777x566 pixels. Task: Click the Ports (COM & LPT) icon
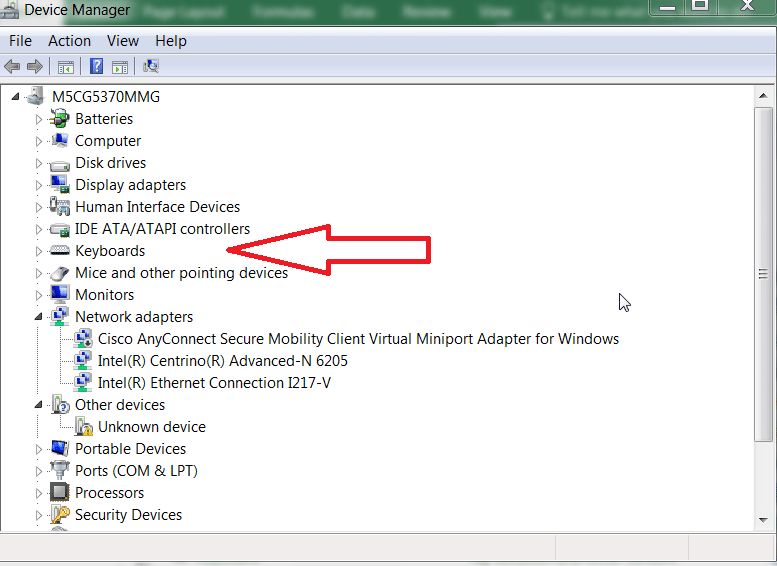(59, 470)
